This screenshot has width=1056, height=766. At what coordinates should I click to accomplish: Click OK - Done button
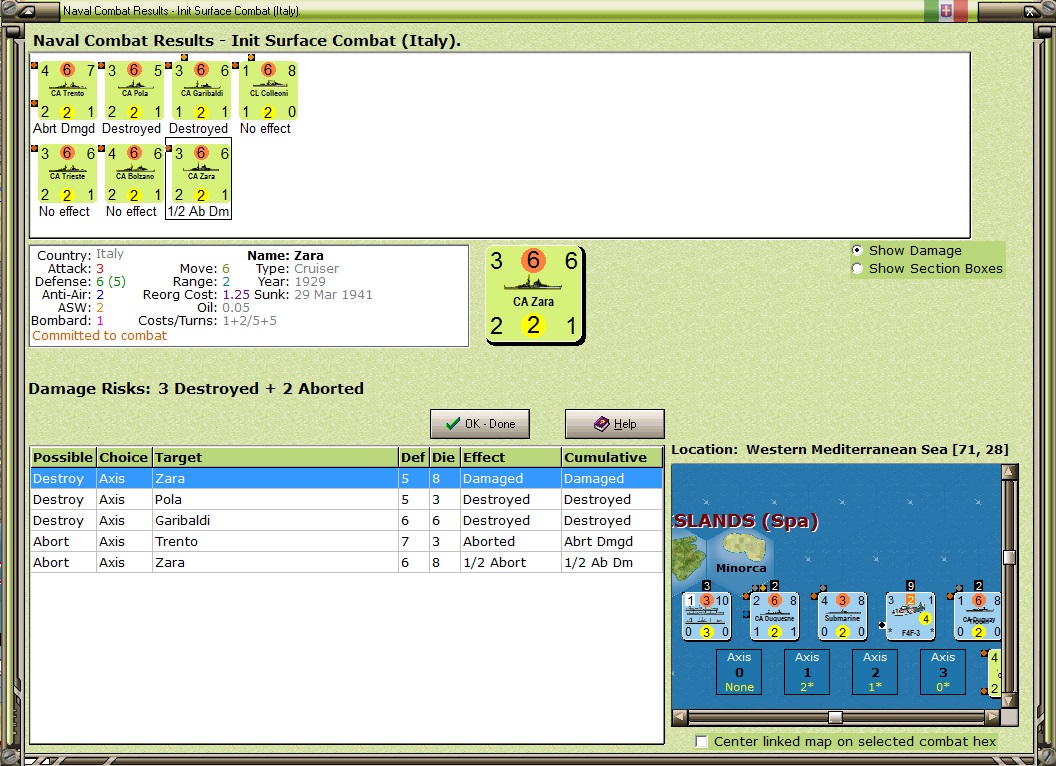480,424
